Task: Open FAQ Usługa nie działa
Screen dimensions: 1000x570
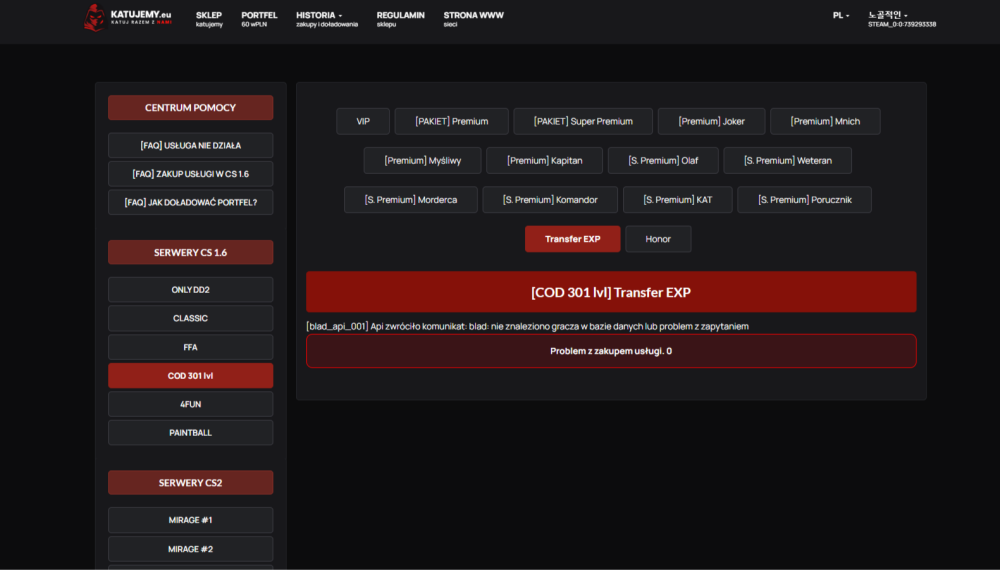Action: (191, 145)
